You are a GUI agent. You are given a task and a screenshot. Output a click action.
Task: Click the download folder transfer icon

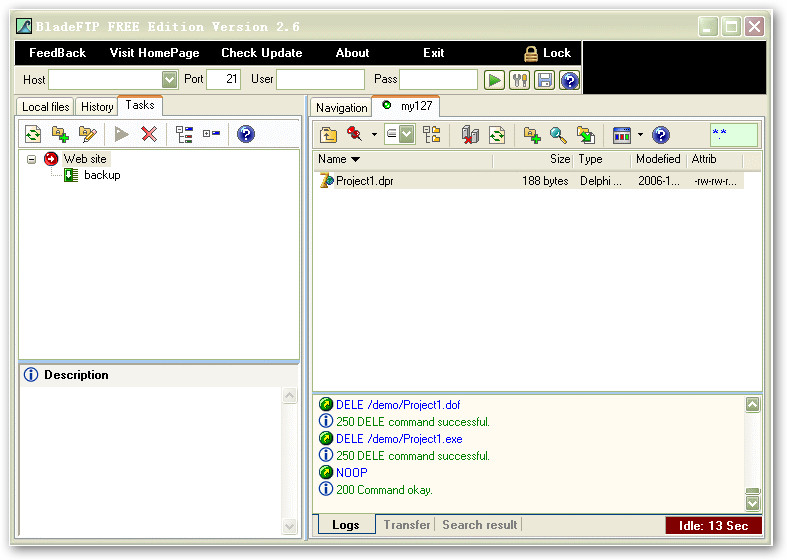pos(585,135)
